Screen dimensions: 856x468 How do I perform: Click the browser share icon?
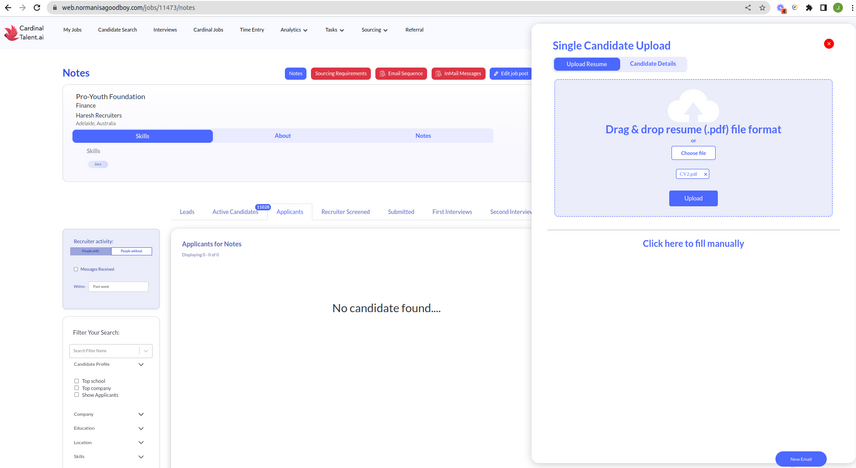tap(748, 7)
